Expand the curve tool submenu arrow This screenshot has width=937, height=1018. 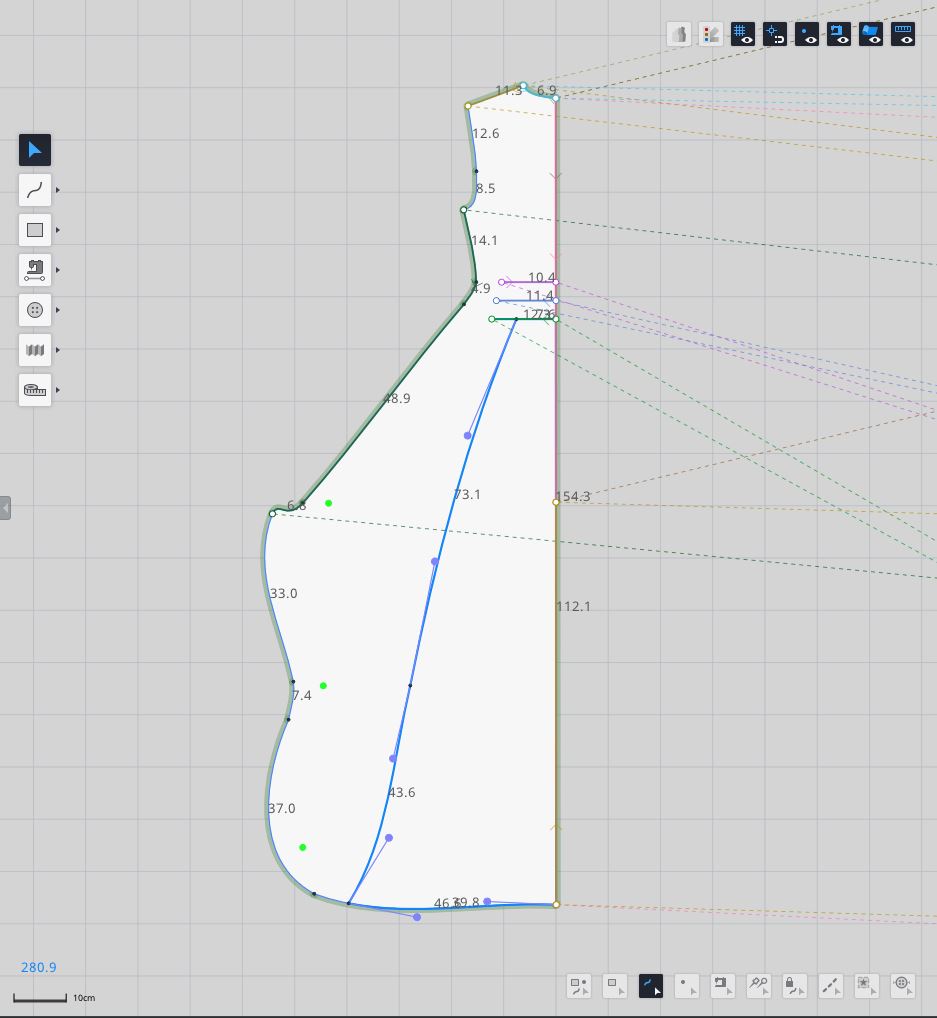58,190
